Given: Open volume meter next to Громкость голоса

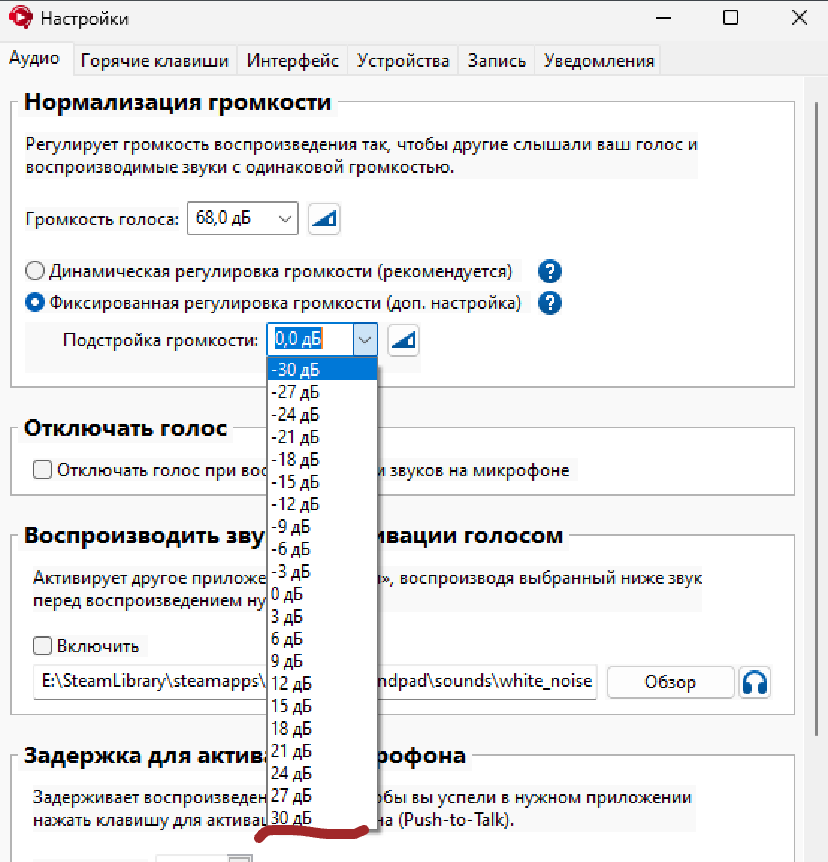Looking at the screenshot, I should tap(324, 219).
